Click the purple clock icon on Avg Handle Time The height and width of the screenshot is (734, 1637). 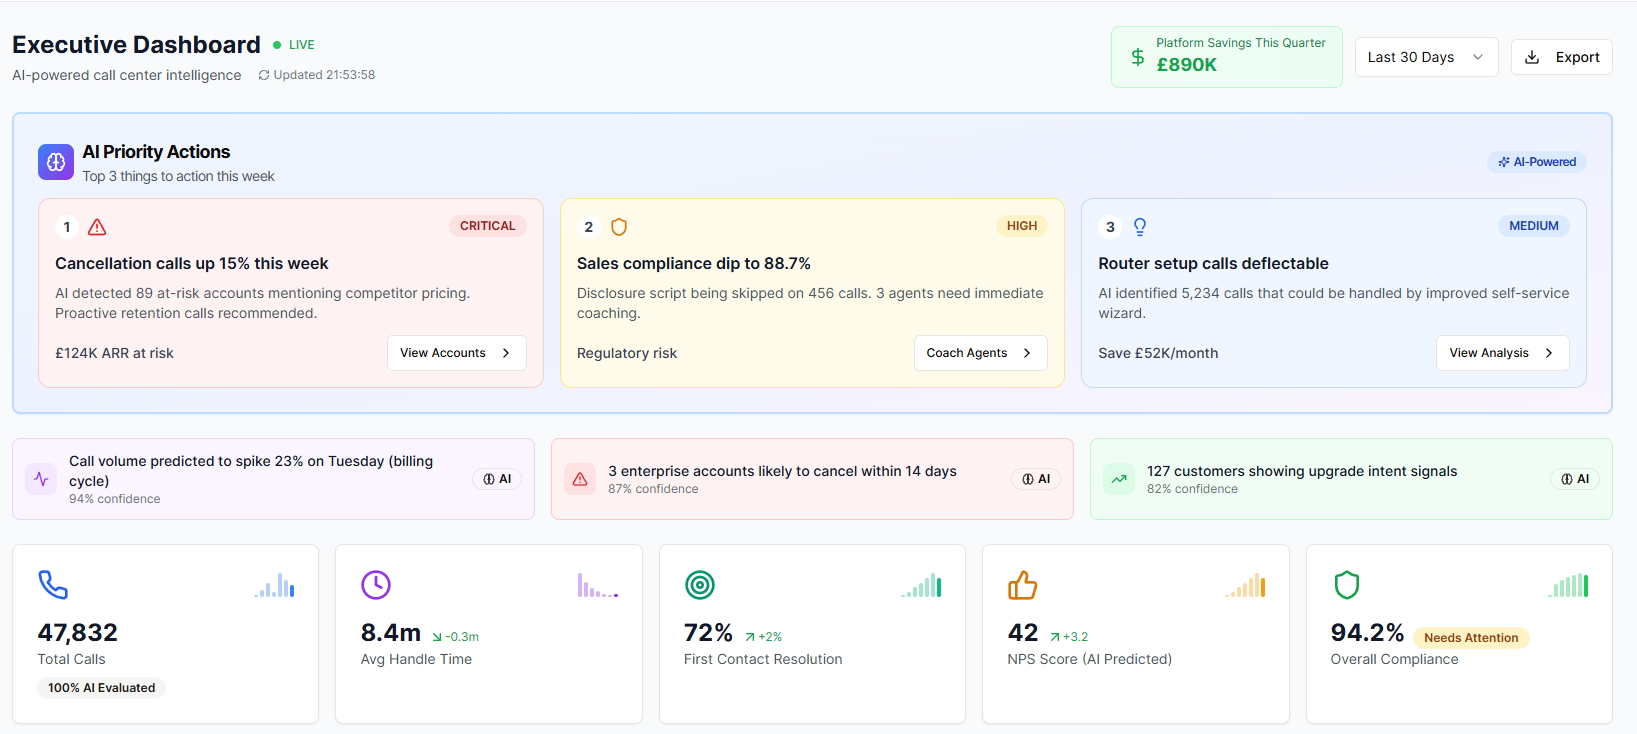[x=376, y=585]
